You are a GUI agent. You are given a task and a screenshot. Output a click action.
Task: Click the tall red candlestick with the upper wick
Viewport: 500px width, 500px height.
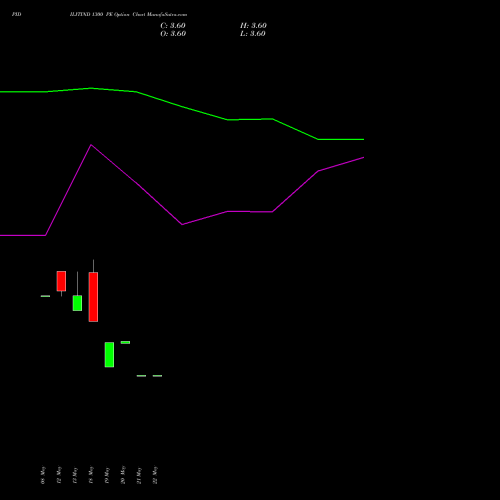(93, 297)
